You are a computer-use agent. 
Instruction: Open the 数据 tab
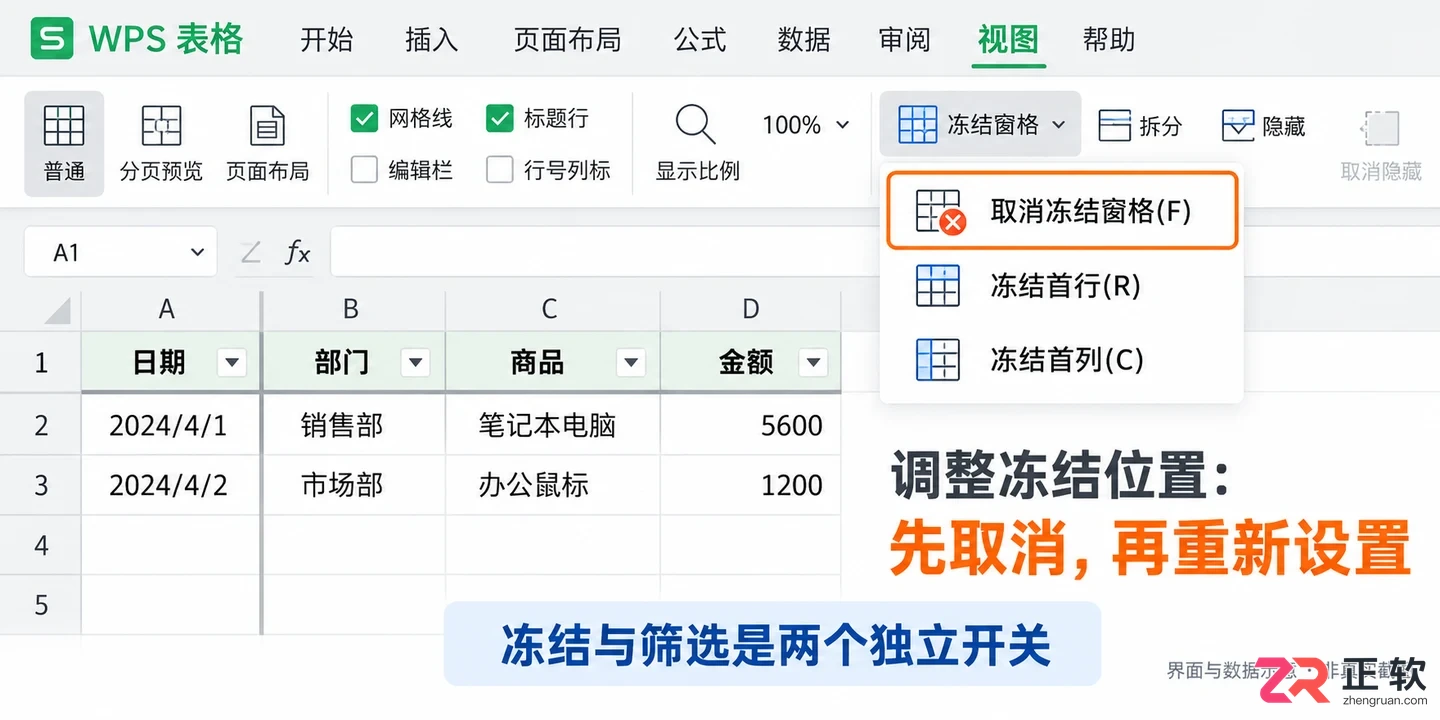[804, 40]
